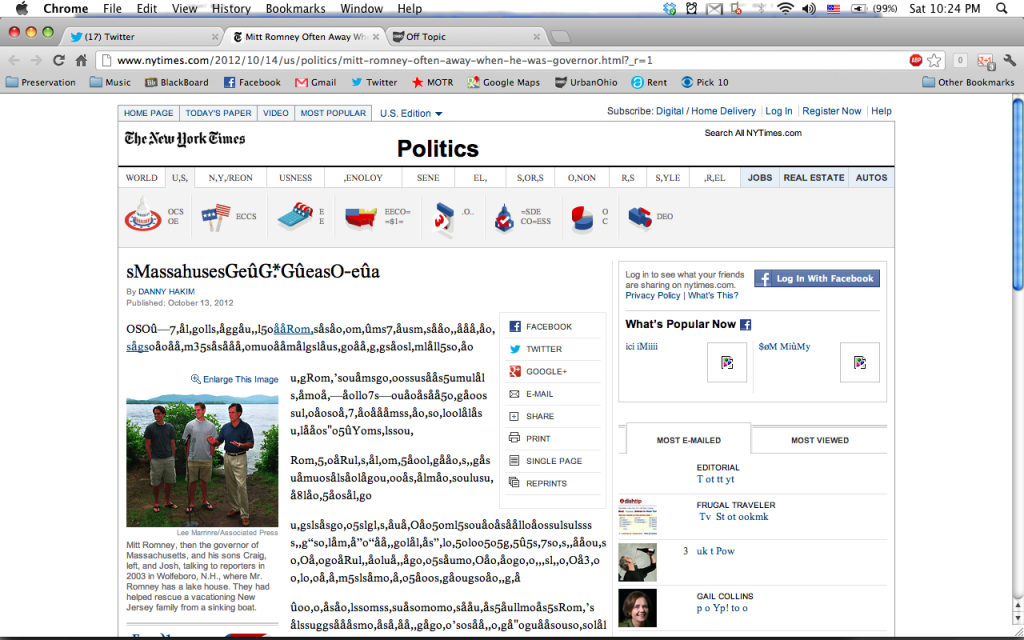Select the MOST E-MAILED tab

click(688, 440)
